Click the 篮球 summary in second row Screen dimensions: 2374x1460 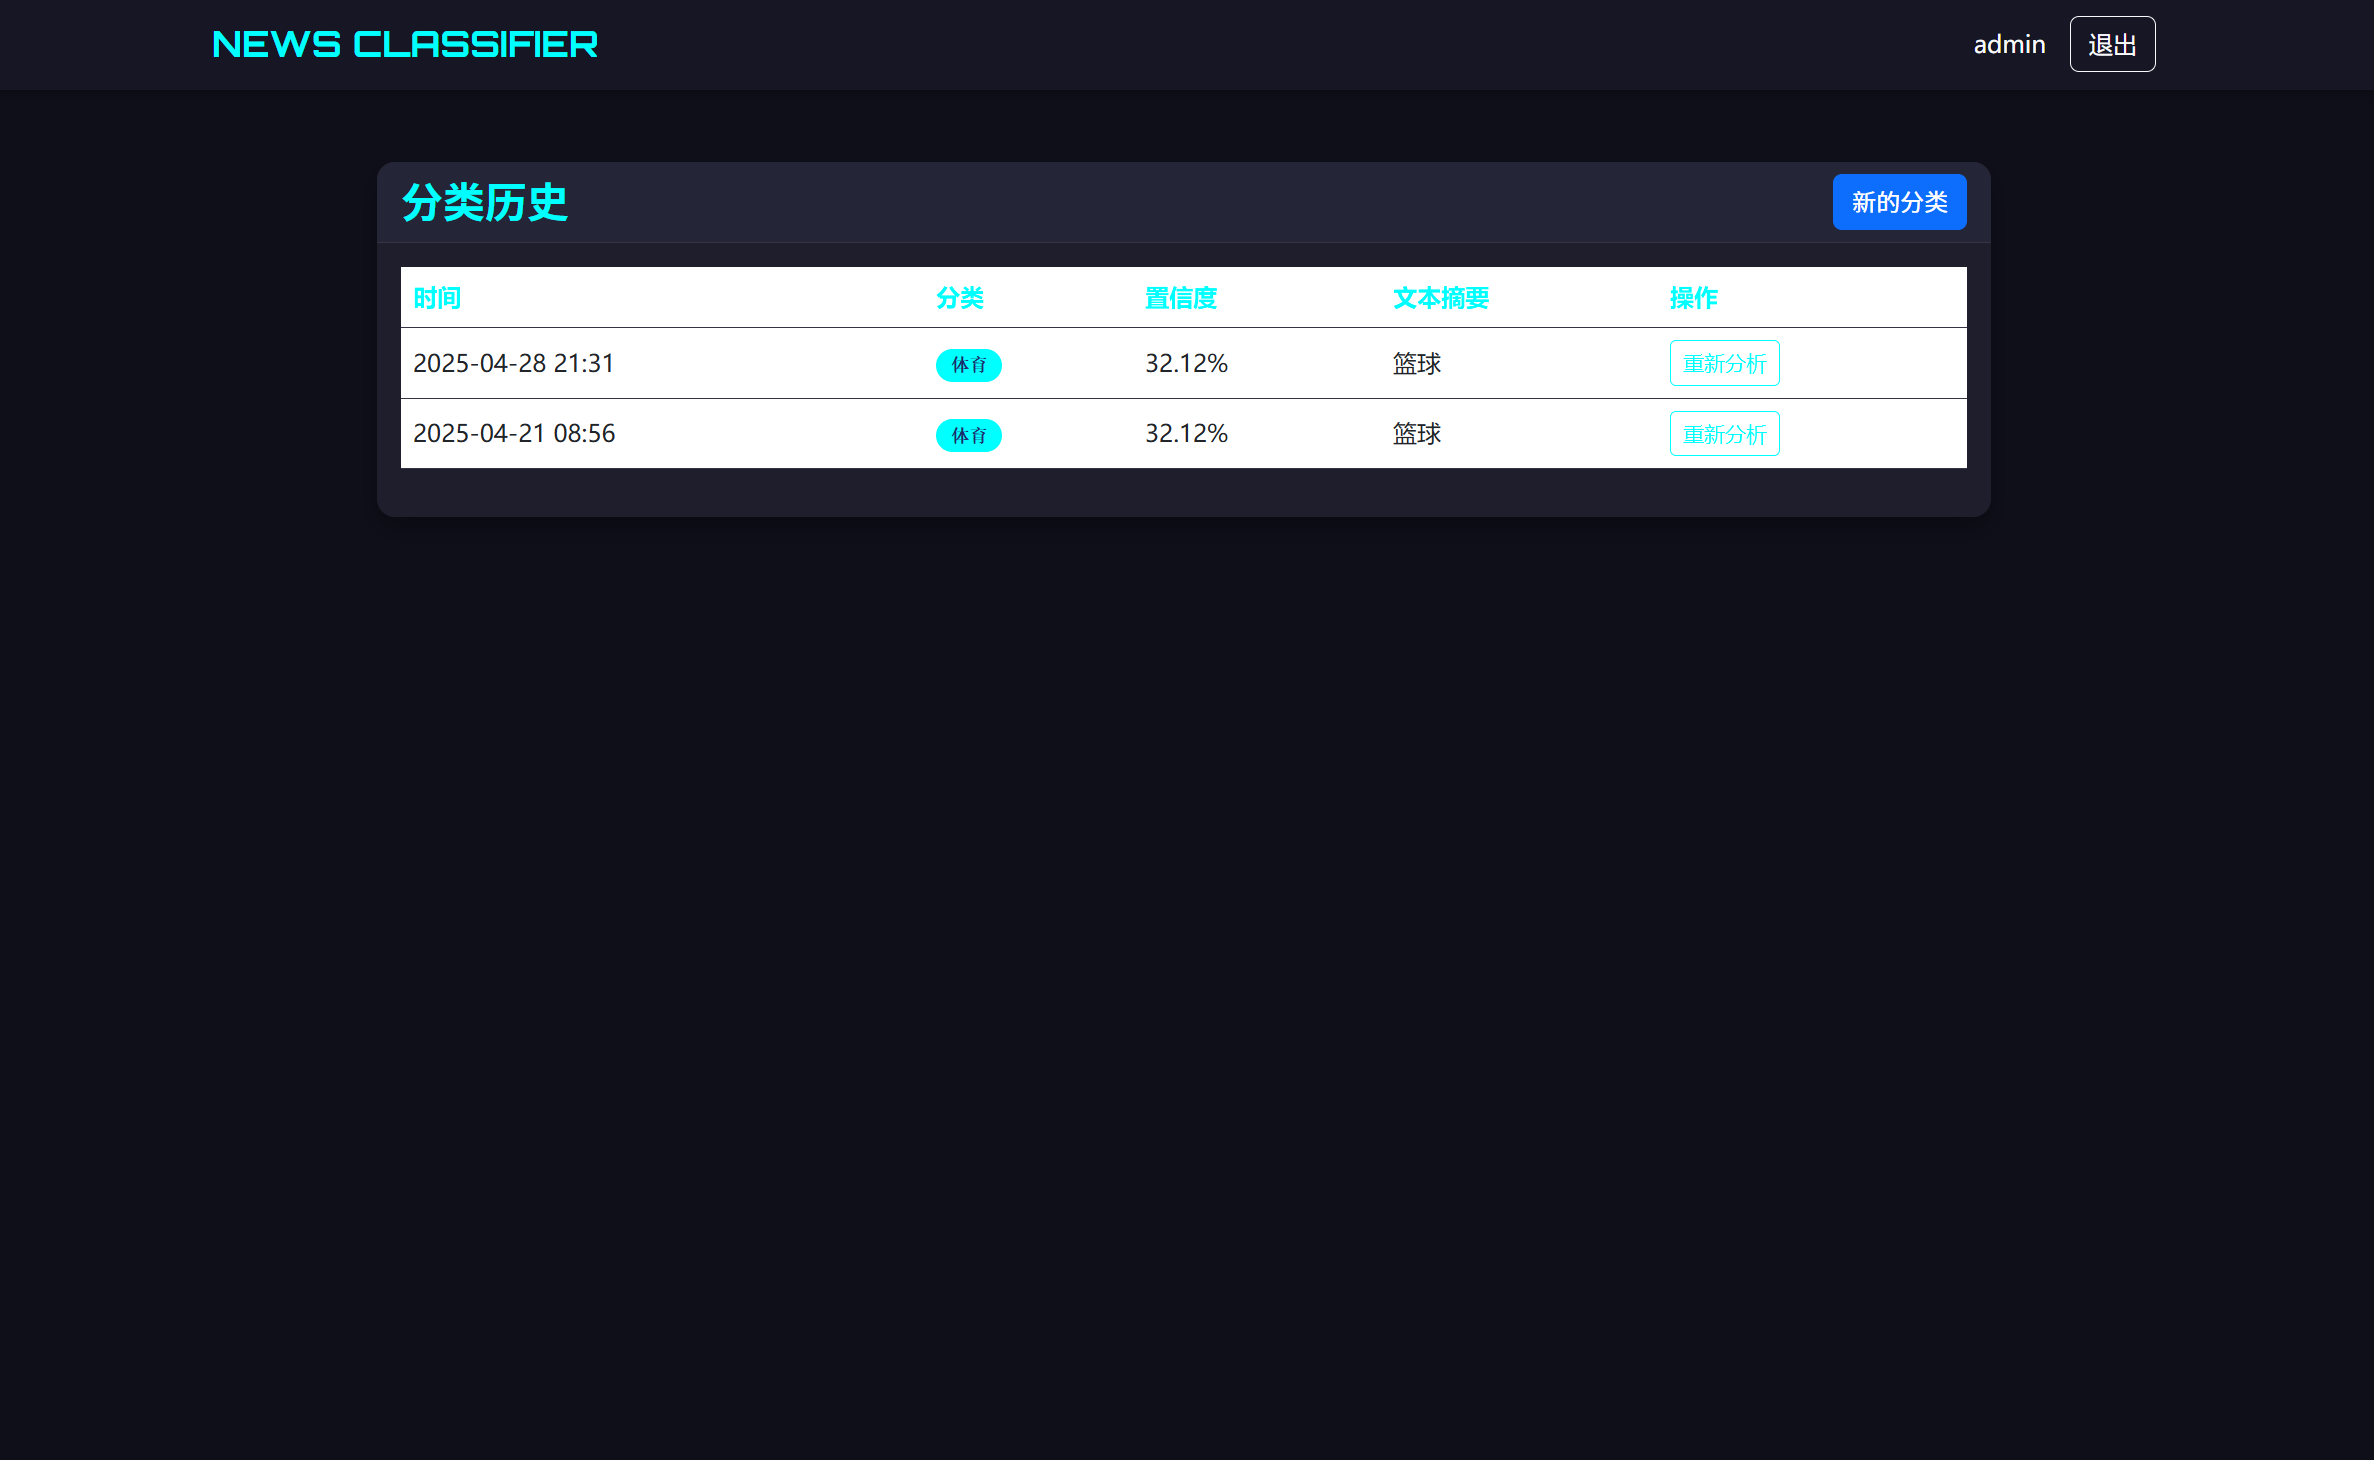pyautogui.click(x=1416, y=434)
